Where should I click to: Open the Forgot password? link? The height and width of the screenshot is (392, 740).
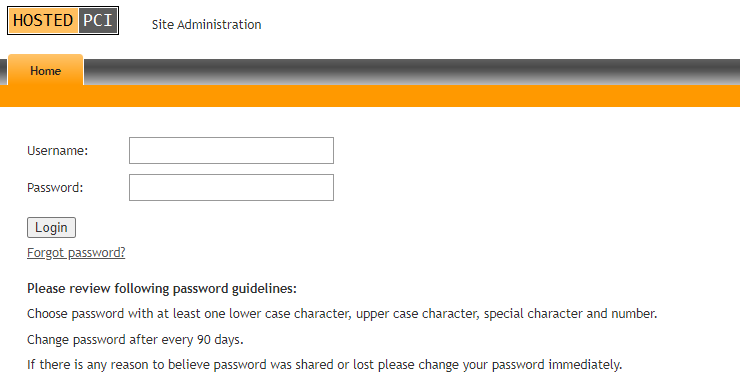click(76, 253)
